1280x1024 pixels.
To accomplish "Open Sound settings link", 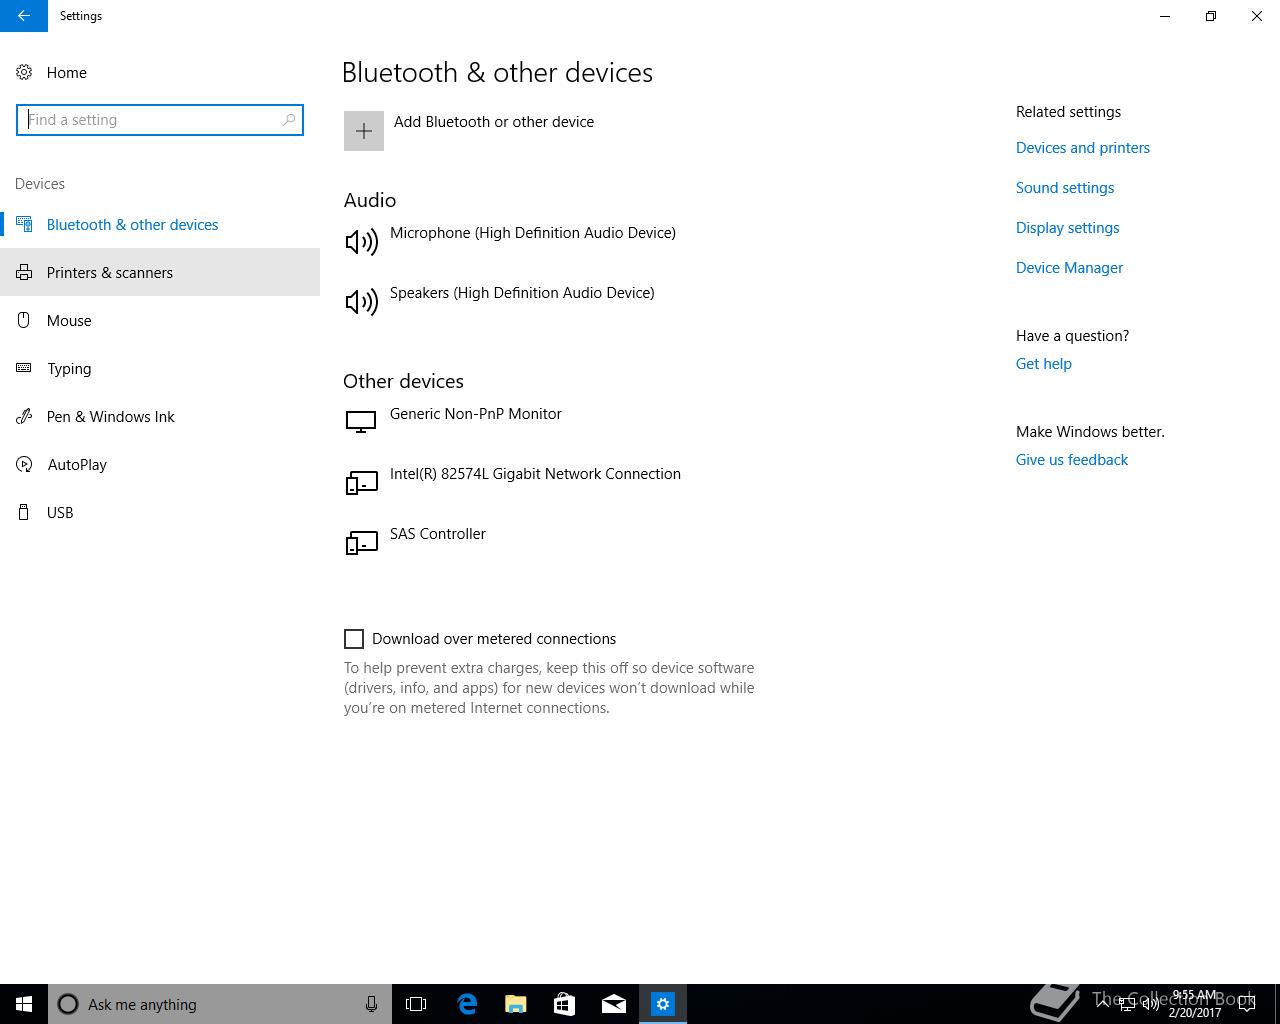I will point(1065,188).
